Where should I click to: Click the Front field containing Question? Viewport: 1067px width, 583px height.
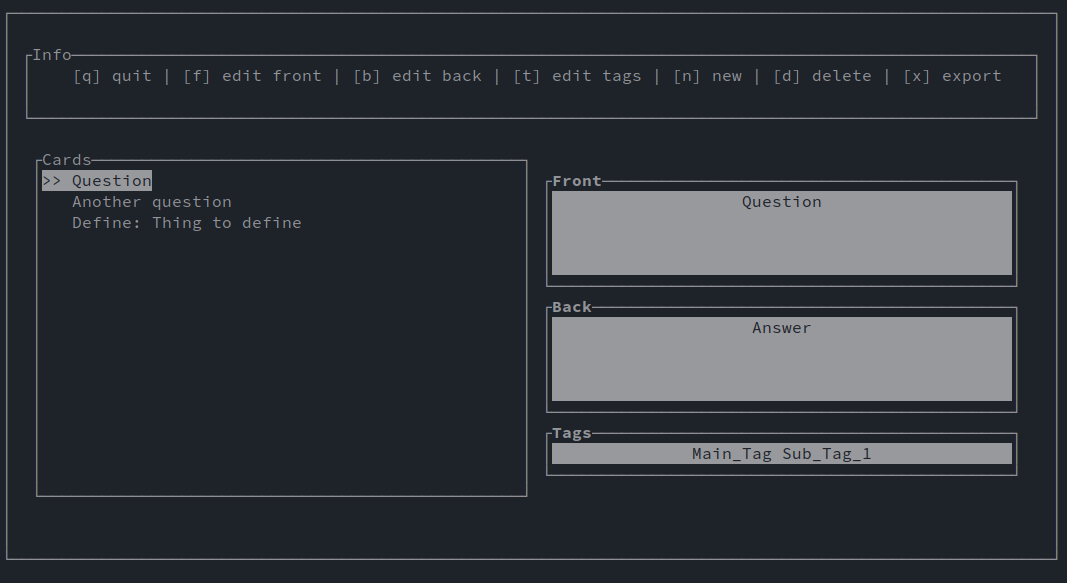[x=782, y=233]
